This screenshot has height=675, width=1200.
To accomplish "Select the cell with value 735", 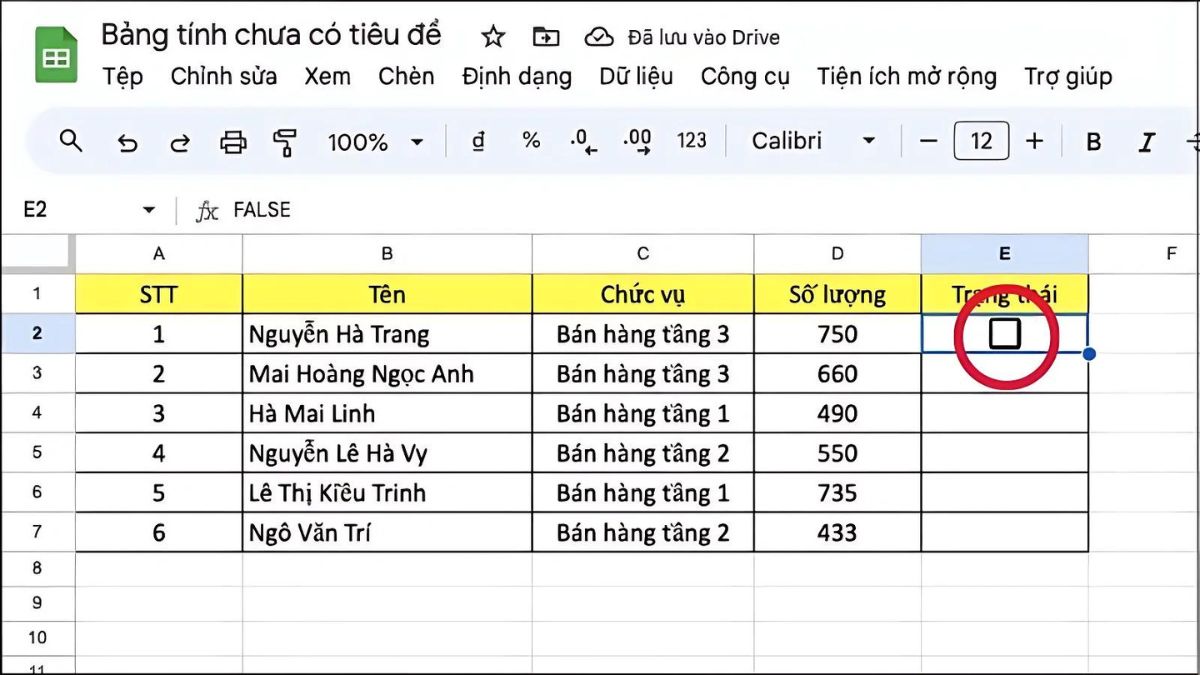I will click(838, 492).
